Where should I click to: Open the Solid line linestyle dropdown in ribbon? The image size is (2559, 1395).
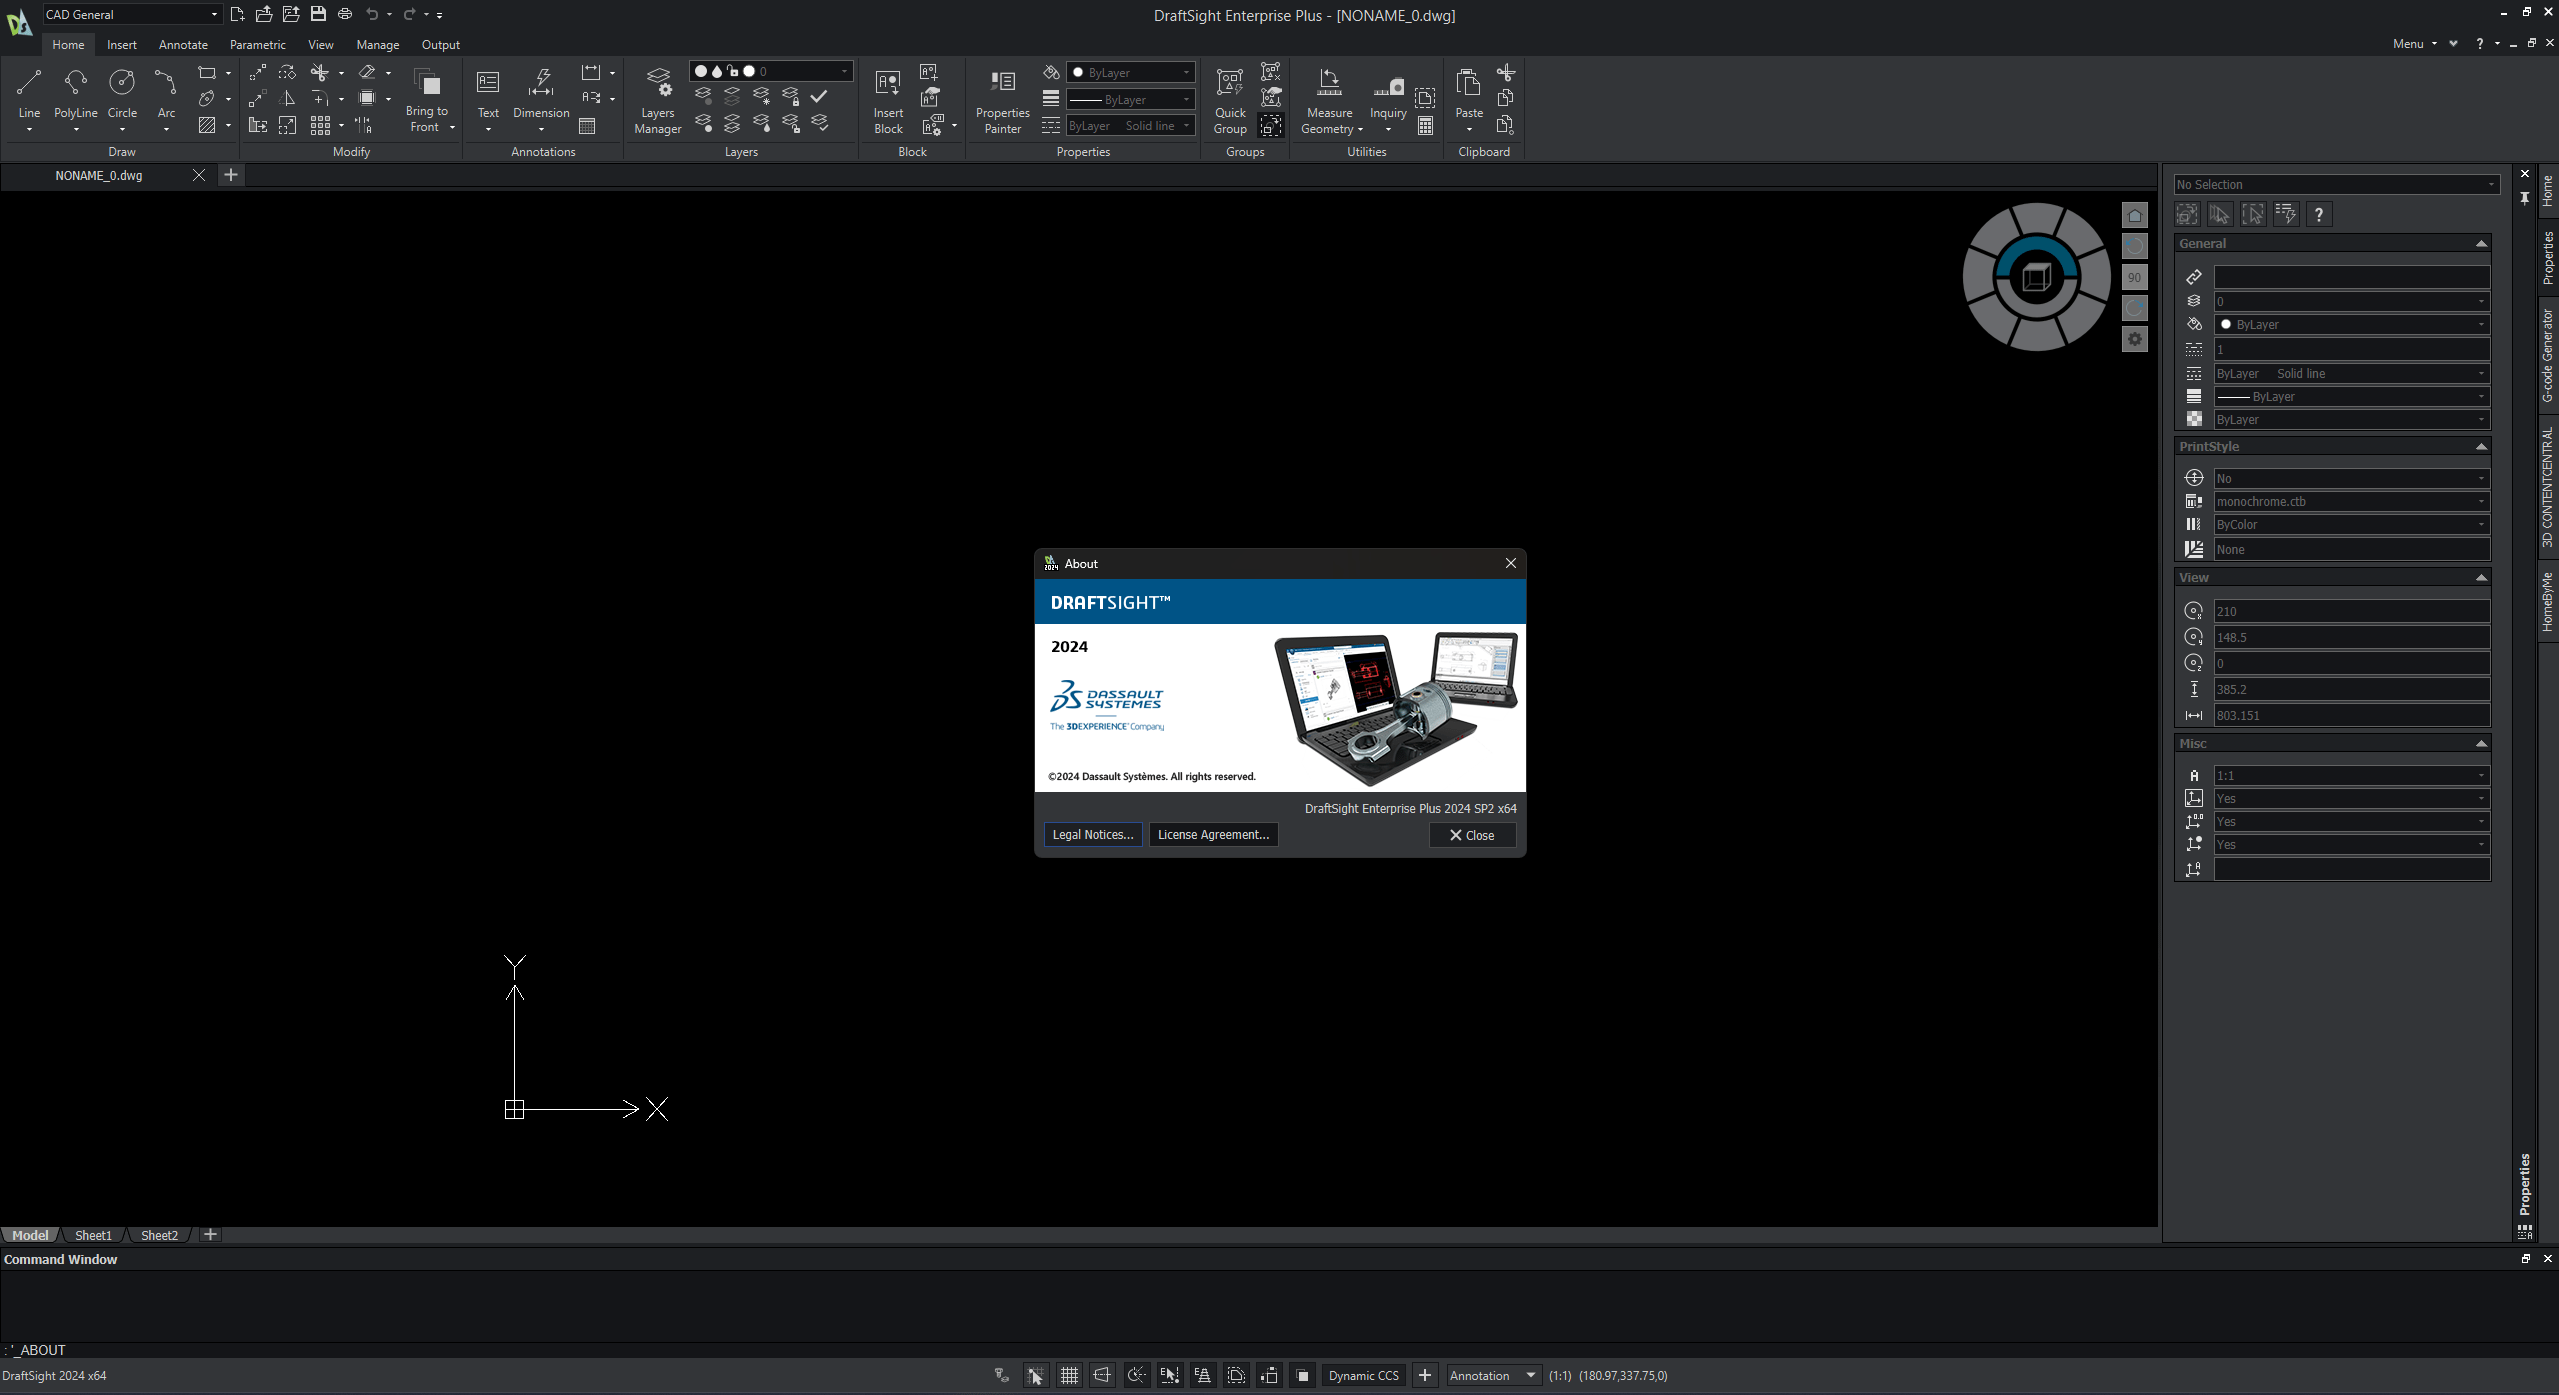tap(1131, 126)
